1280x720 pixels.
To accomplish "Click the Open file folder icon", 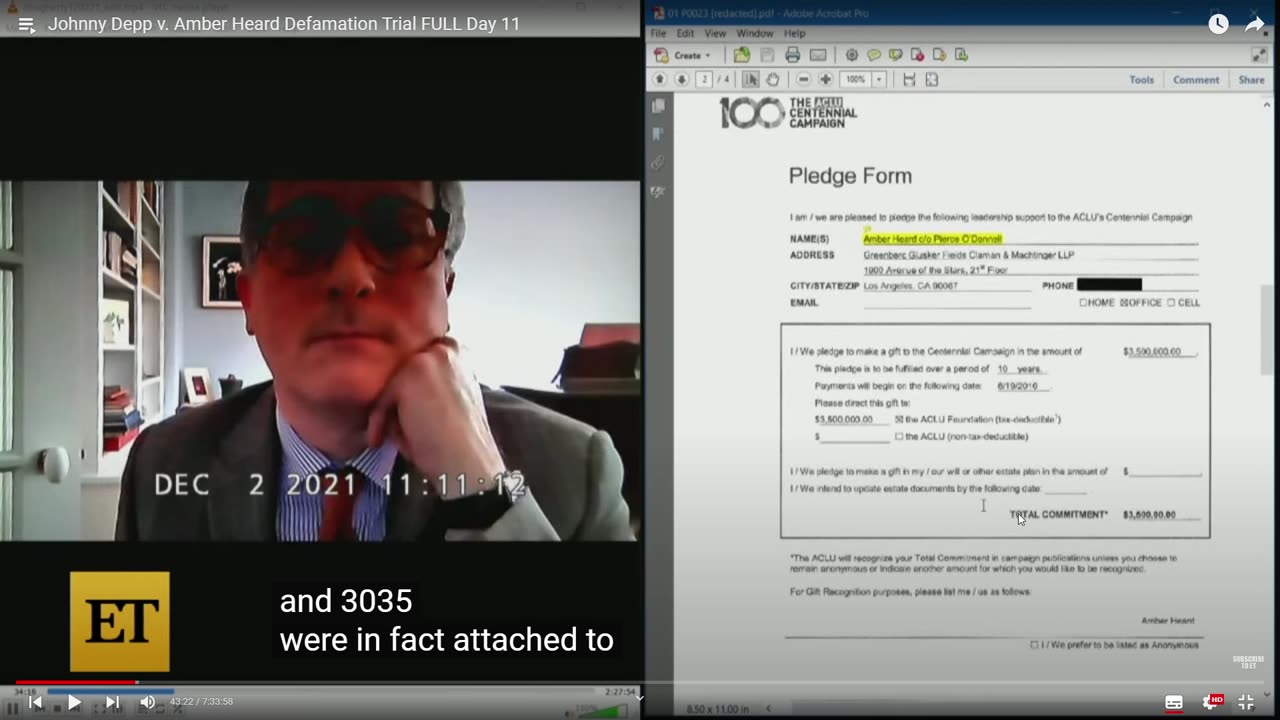I will (741, 55).
